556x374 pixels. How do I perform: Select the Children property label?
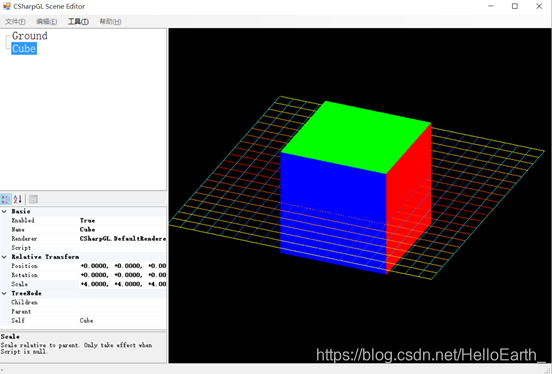[24, 302]
